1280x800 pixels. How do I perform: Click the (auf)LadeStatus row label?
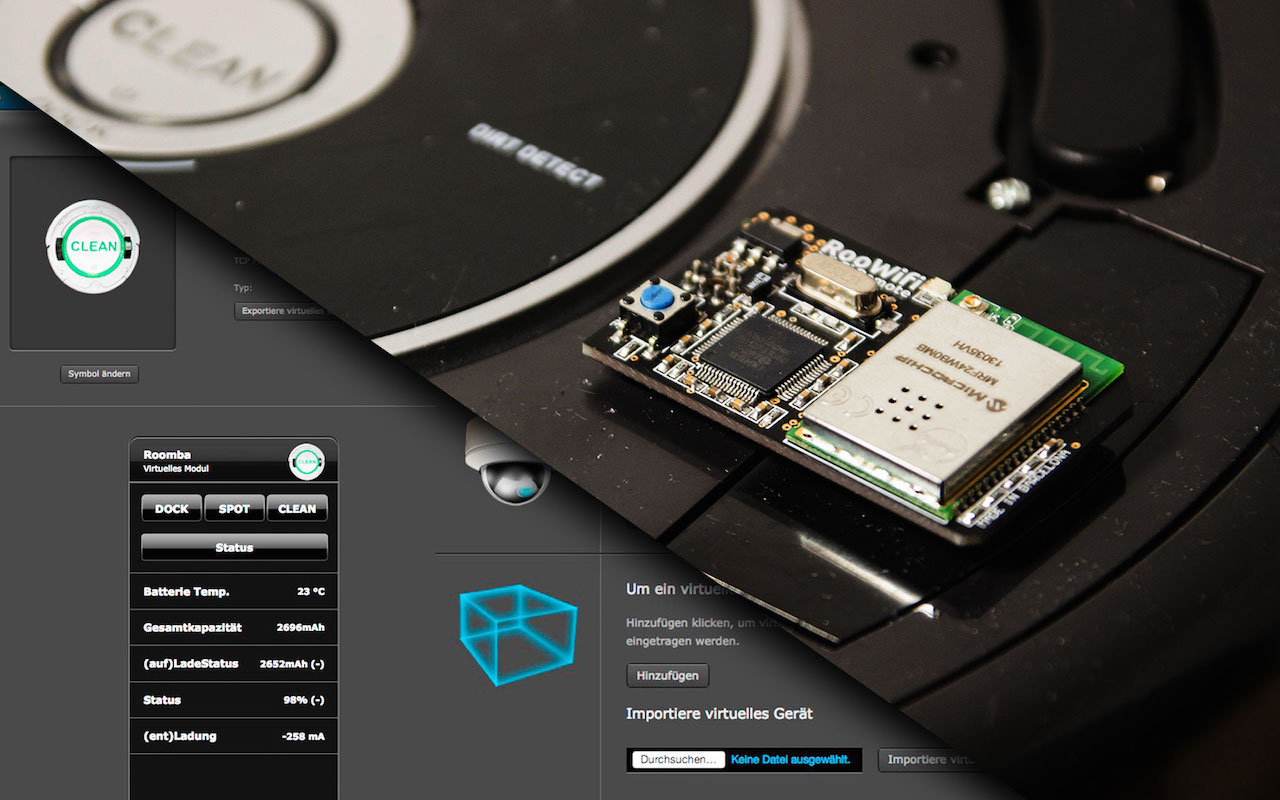tap(191, 663)
